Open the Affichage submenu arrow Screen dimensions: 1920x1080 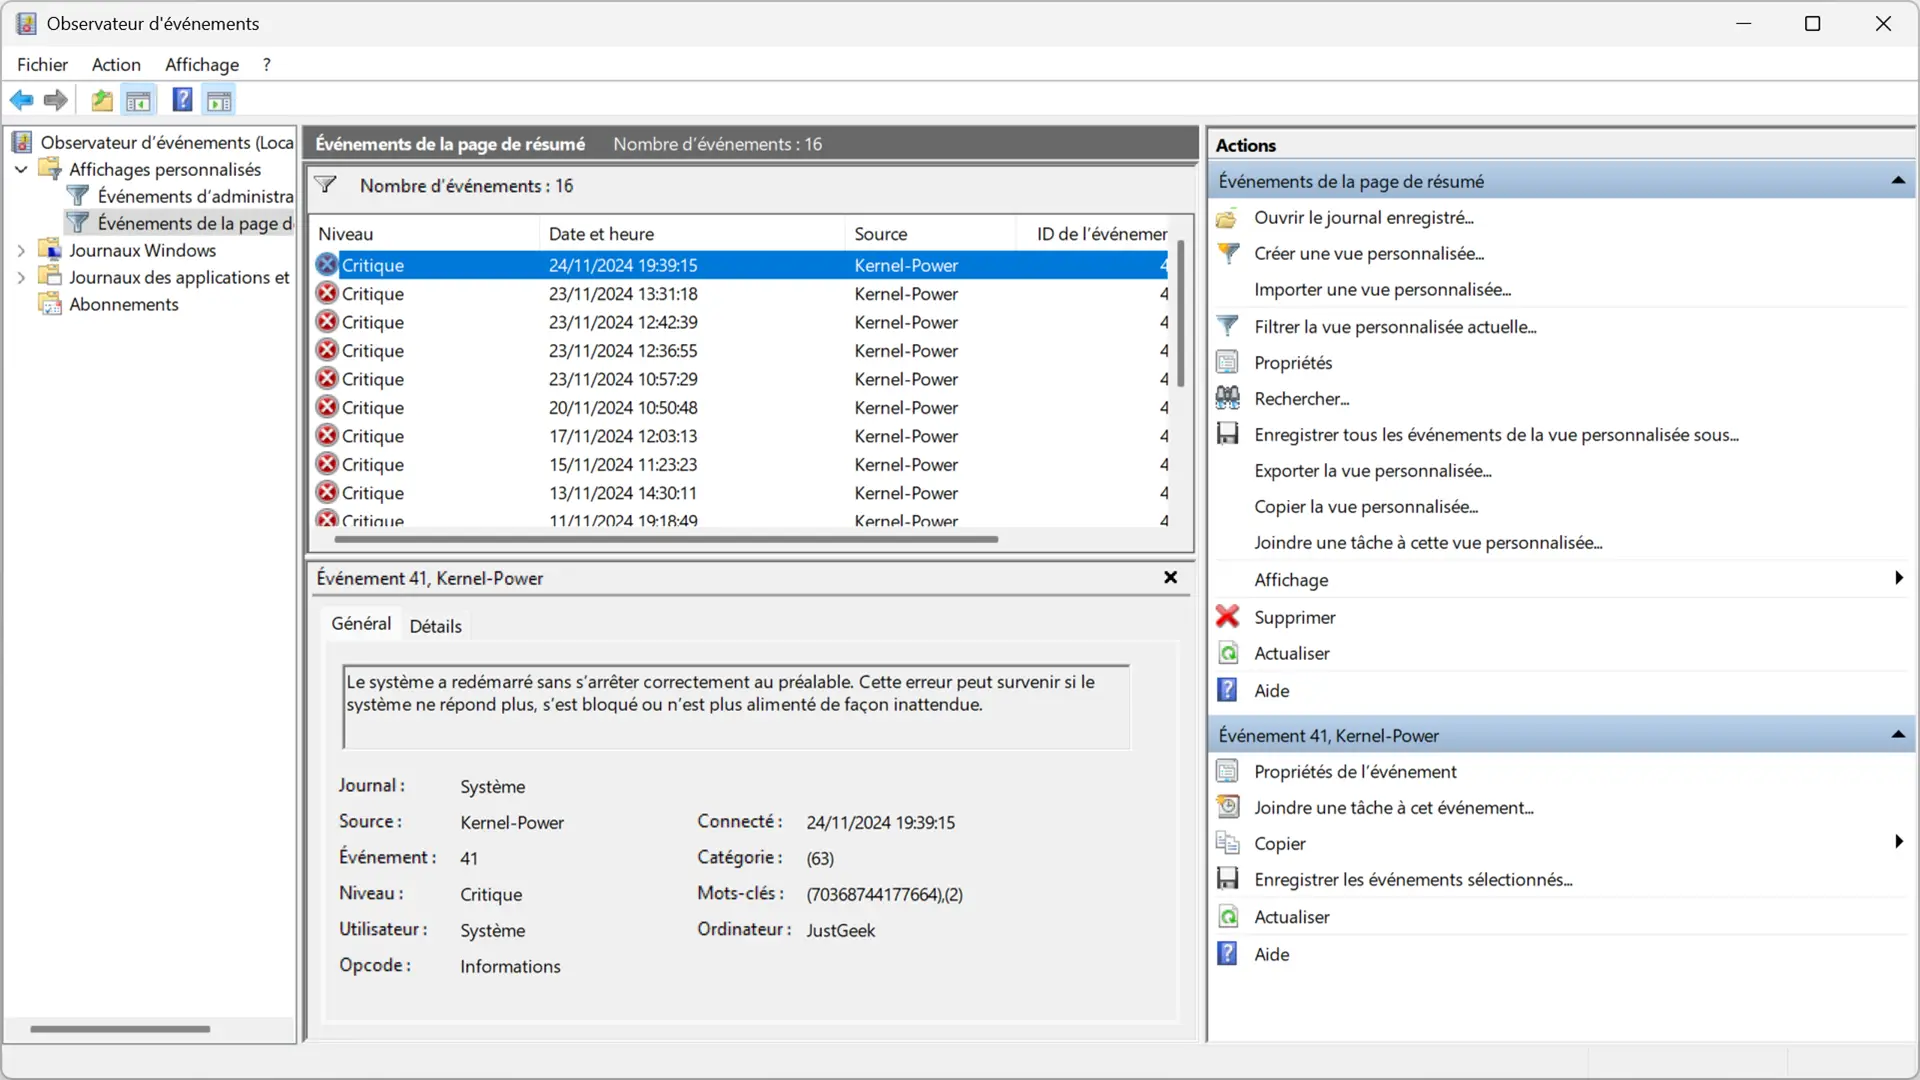1898,579
